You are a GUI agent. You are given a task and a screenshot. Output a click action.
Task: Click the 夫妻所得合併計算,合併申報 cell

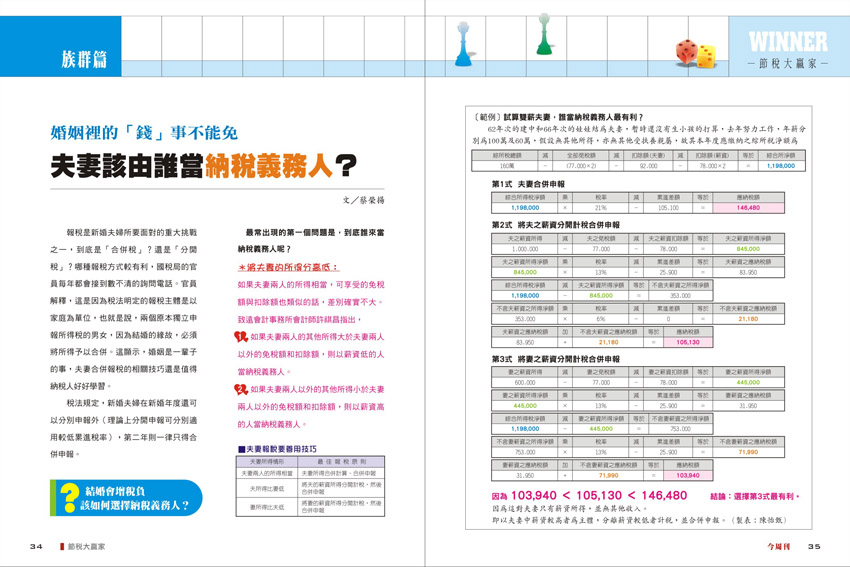[342, 473]
